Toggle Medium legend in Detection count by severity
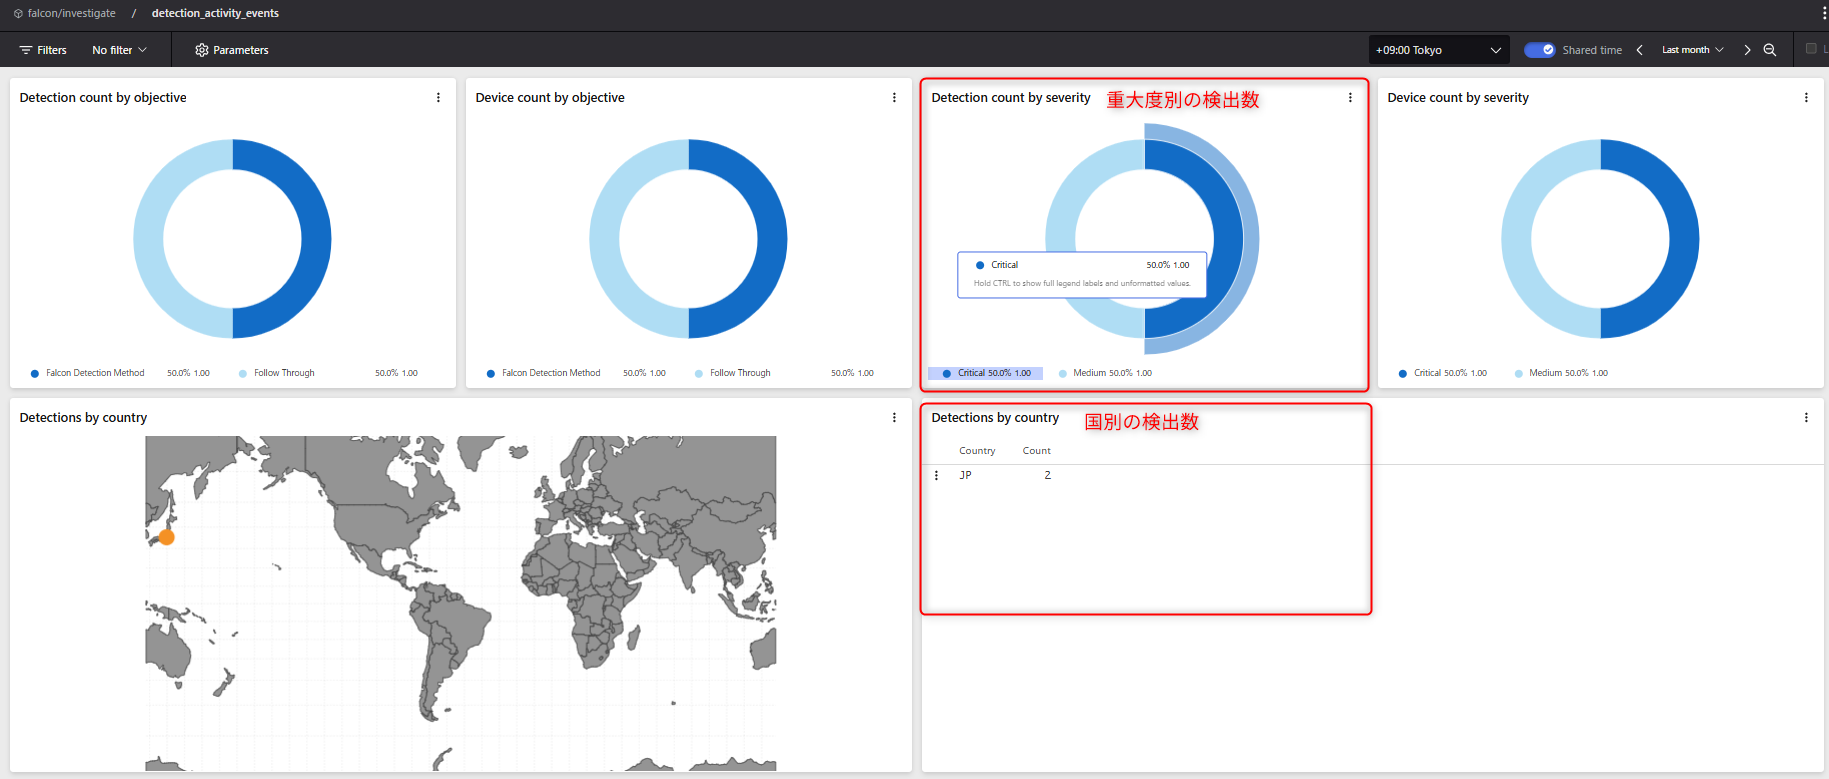Image resolution: width=1829 pixels, height=779 pixels. point(1105,373)
